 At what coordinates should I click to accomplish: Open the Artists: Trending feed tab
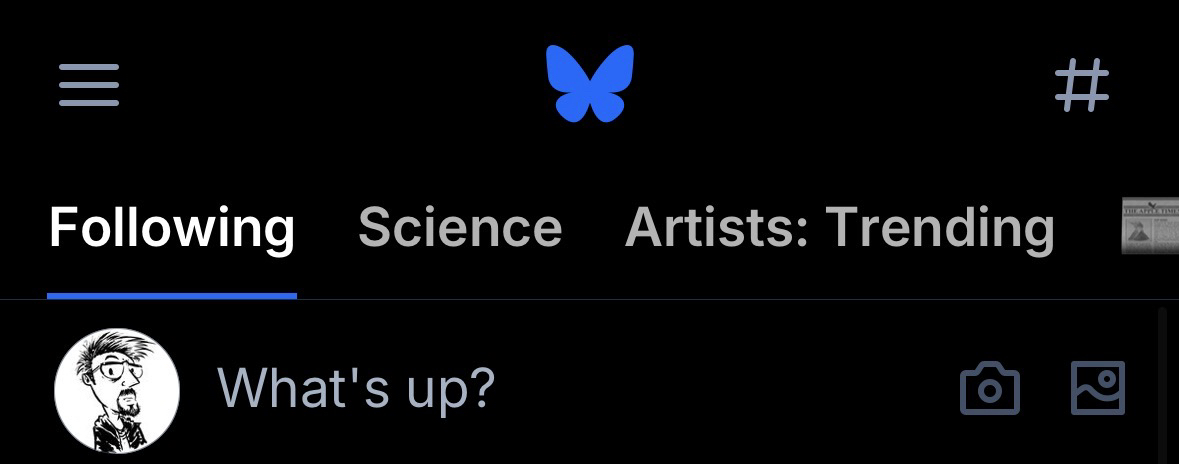[839, 228]
